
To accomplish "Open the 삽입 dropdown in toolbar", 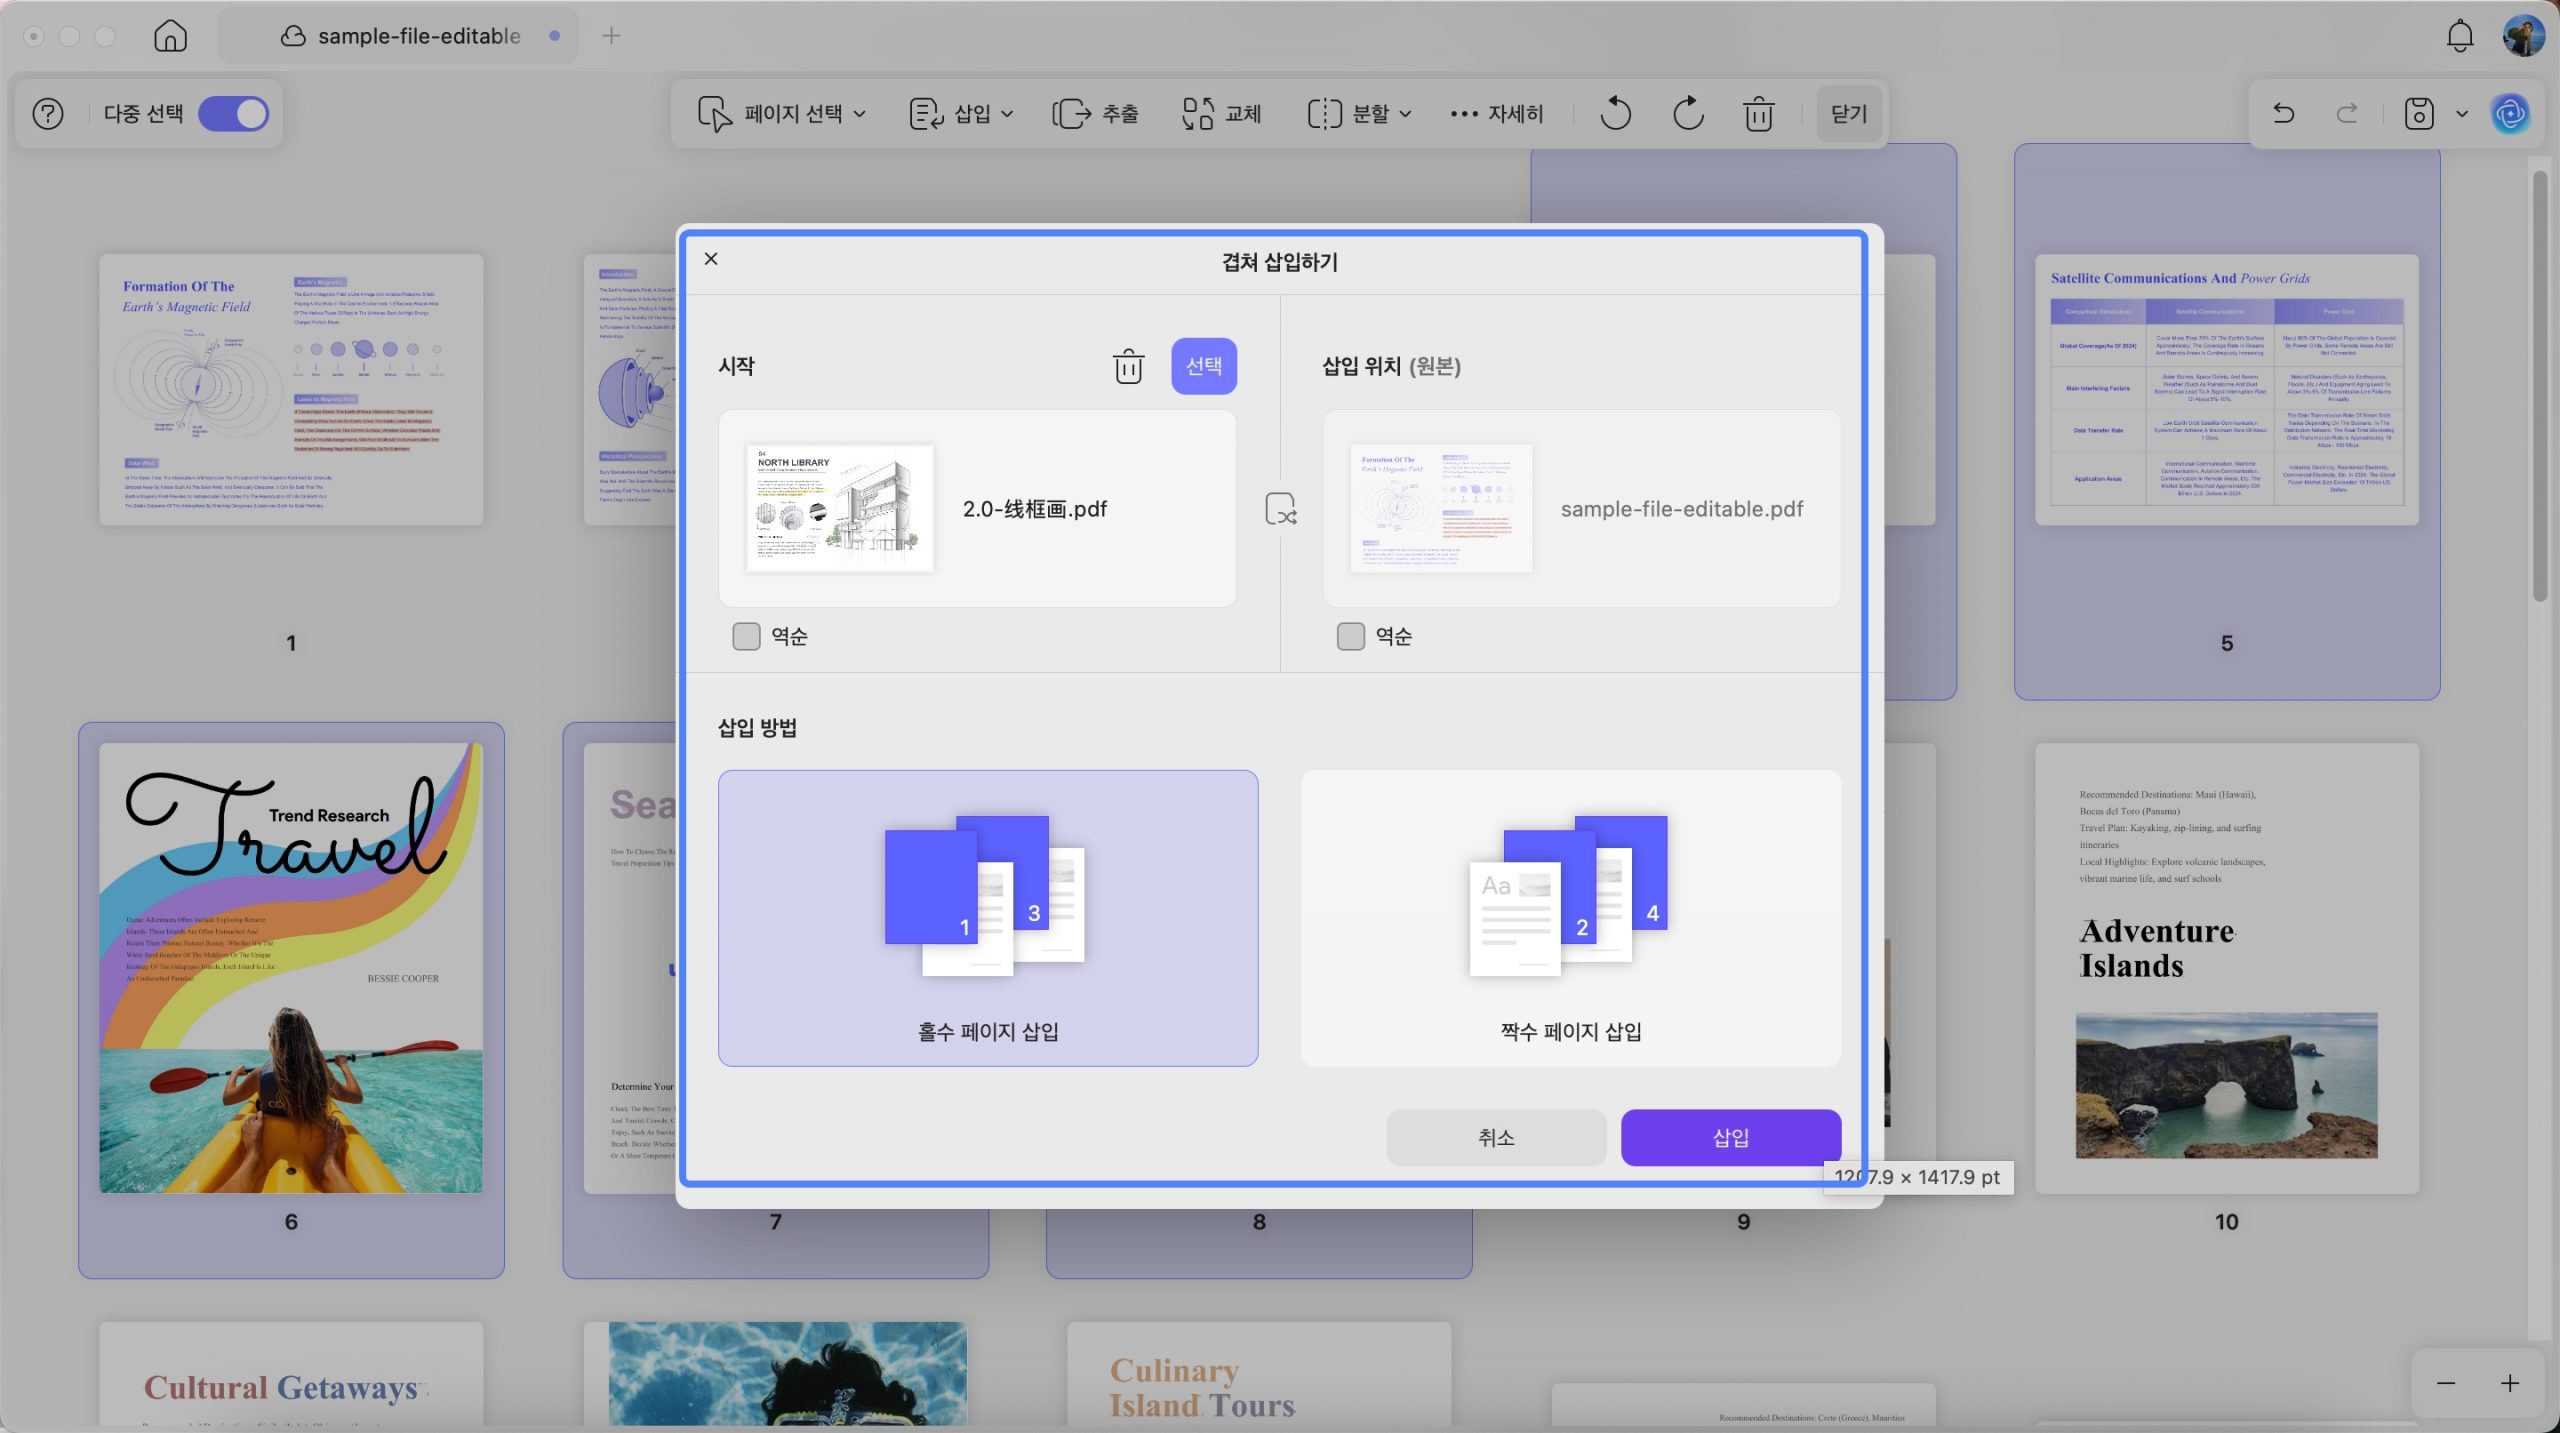I will pos(961,114).
